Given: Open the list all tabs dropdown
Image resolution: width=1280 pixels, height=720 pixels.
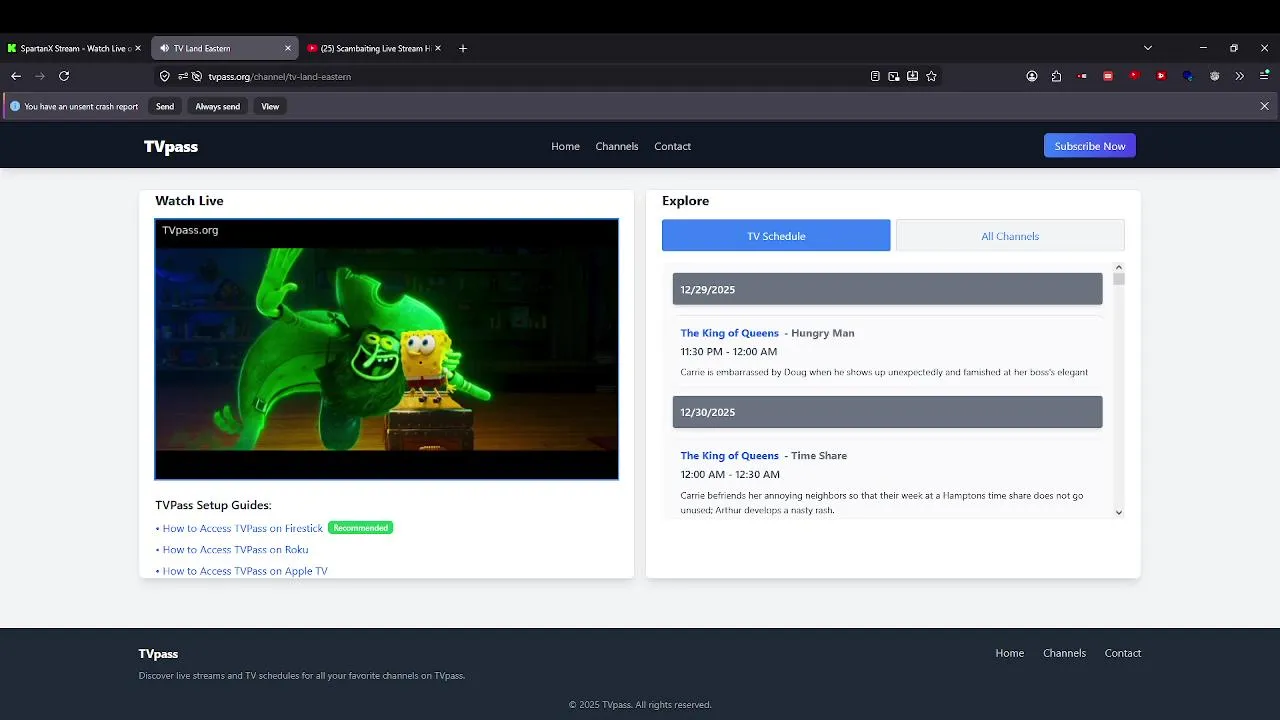Looking at the screenshot, I should 1148,48.
